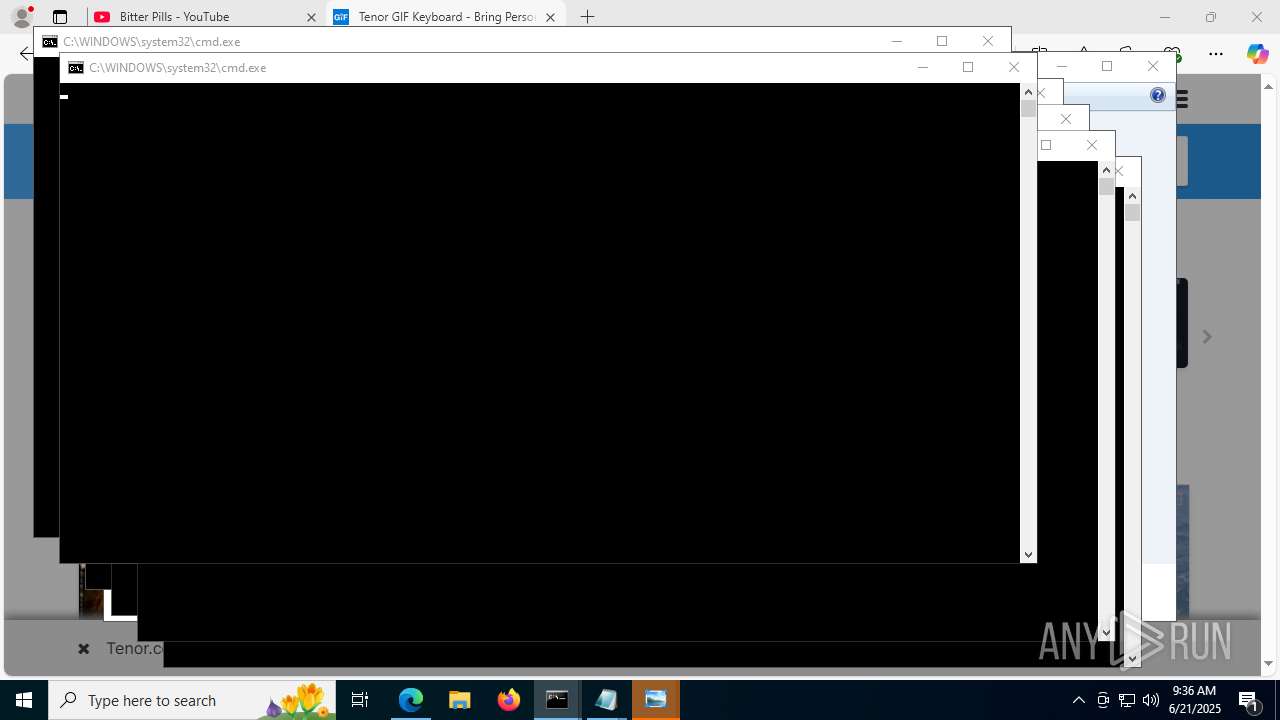Click front cmd window scrollbar down arrow
Viewport: 1280px width, 720px height.
coord(1028,555)
